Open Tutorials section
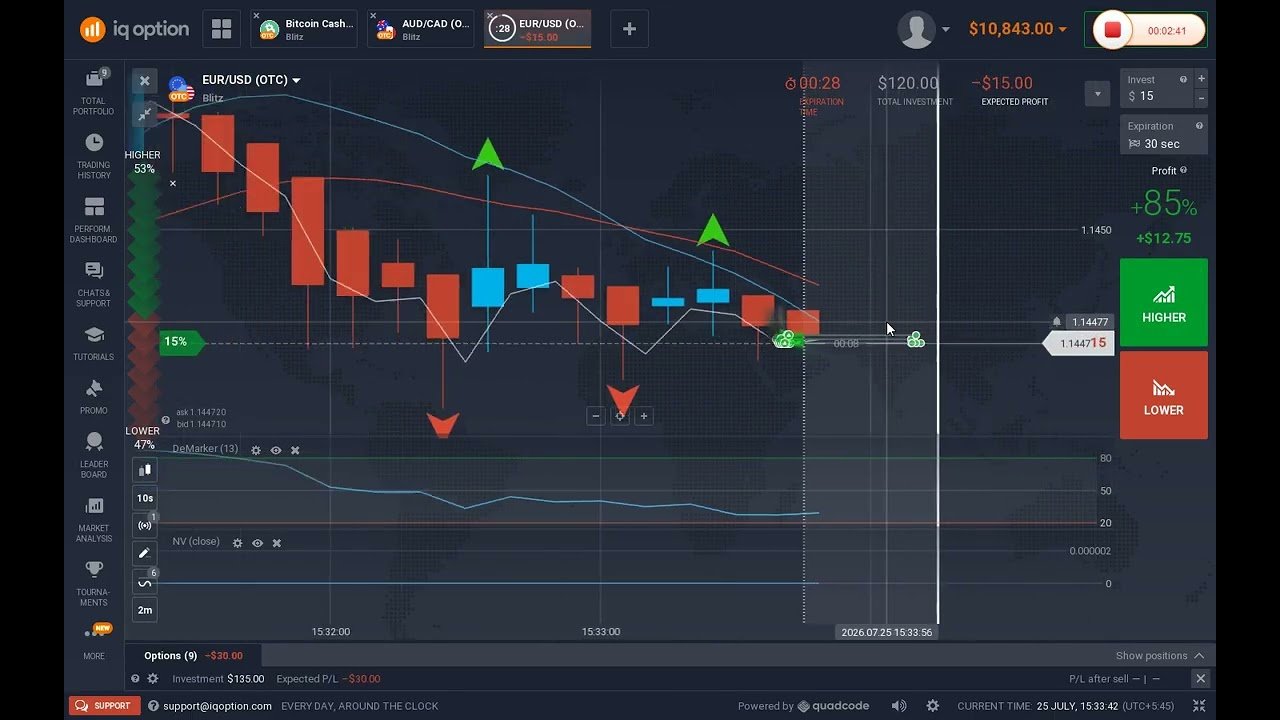Image resolution: width=1280 pixels, height=720 pixels. tap(94, 343)
